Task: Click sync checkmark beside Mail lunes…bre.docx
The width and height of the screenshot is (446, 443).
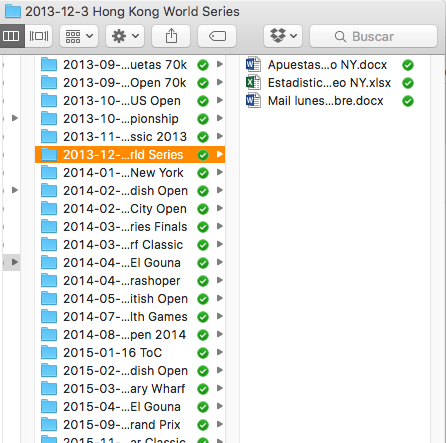Action: point(408,101)
